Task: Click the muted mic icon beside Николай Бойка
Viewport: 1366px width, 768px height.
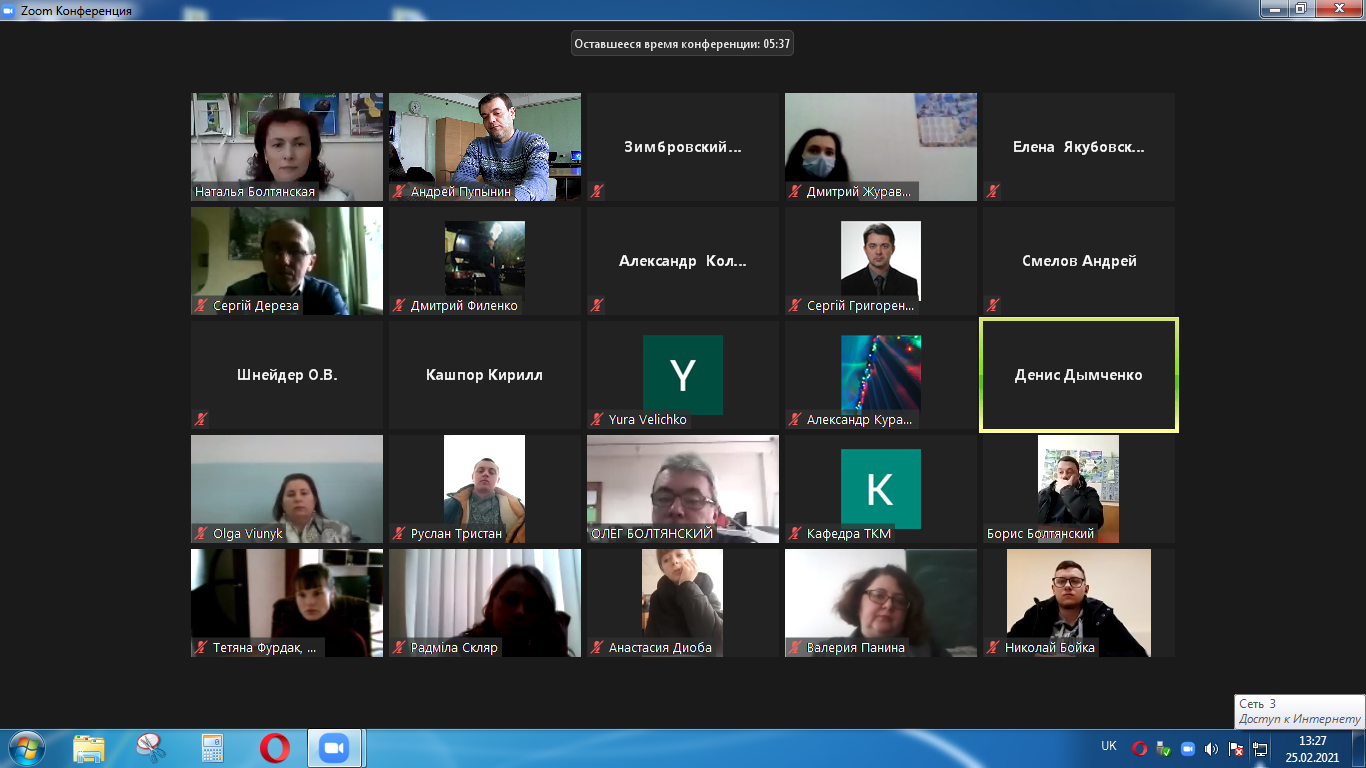Action: click(993, 647)
